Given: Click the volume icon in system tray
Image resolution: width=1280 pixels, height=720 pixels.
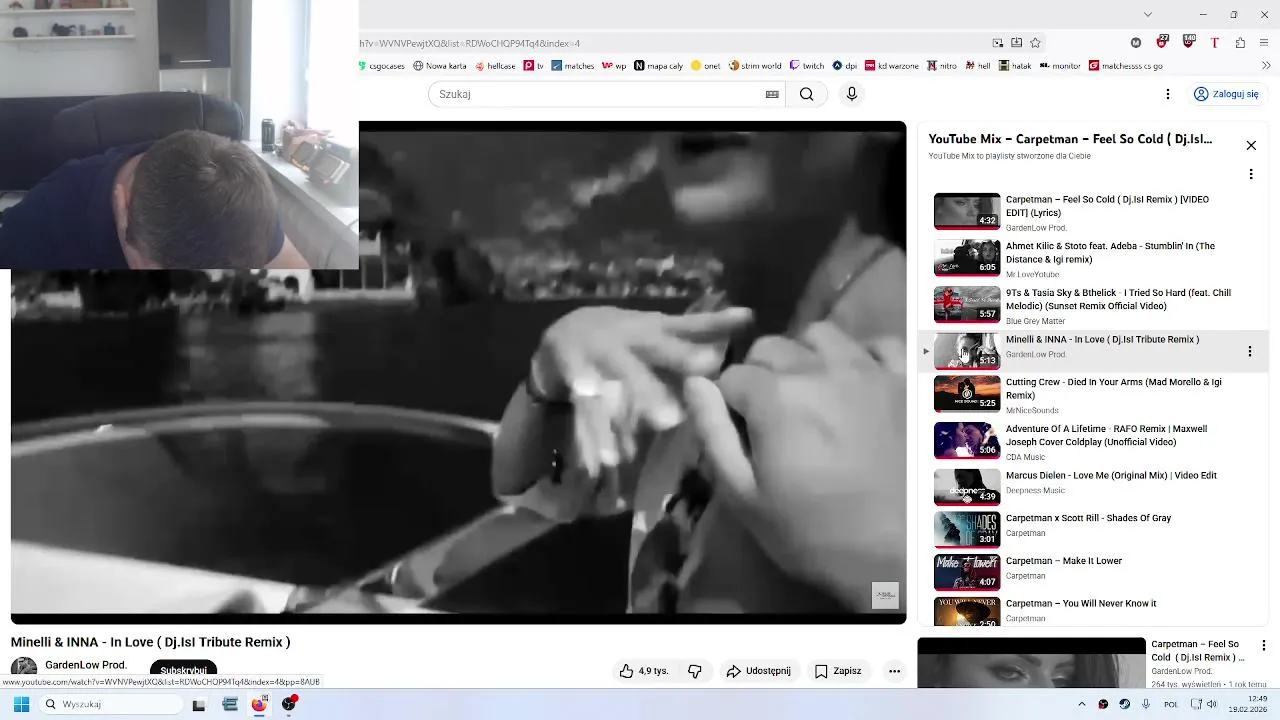Looking at the screenshot, I should click(1211, 704).
